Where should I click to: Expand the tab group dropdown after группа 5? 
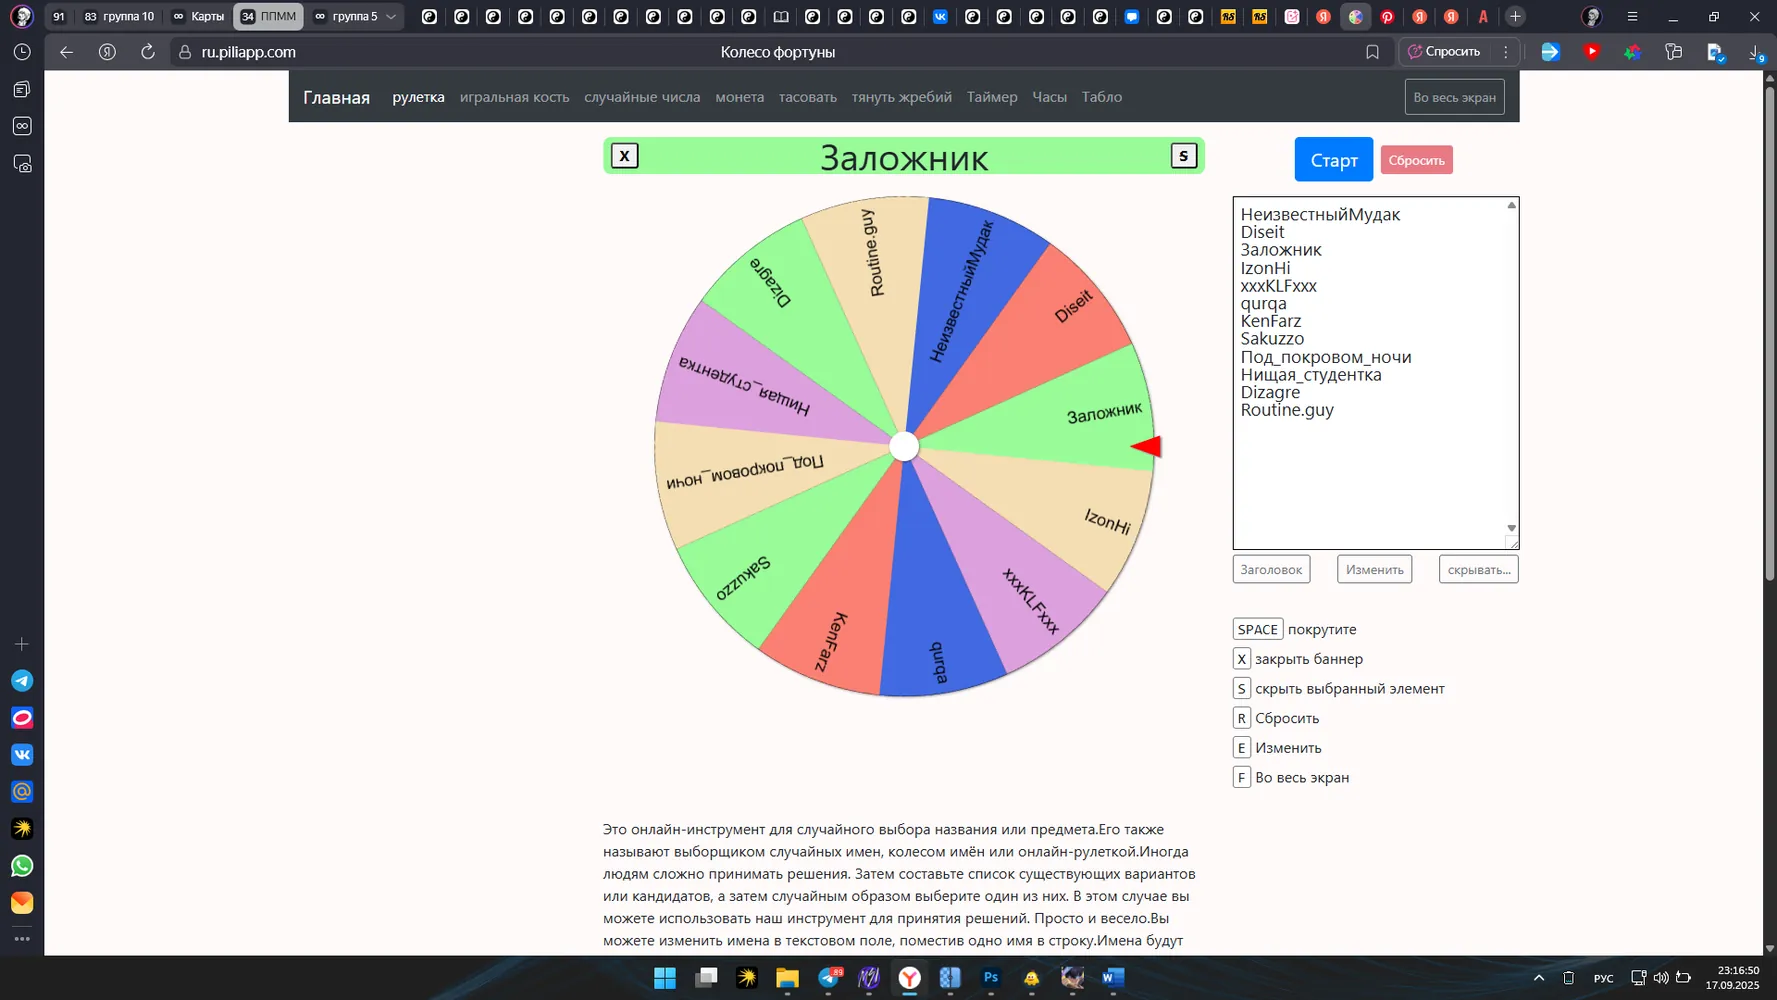pos(391,16)
